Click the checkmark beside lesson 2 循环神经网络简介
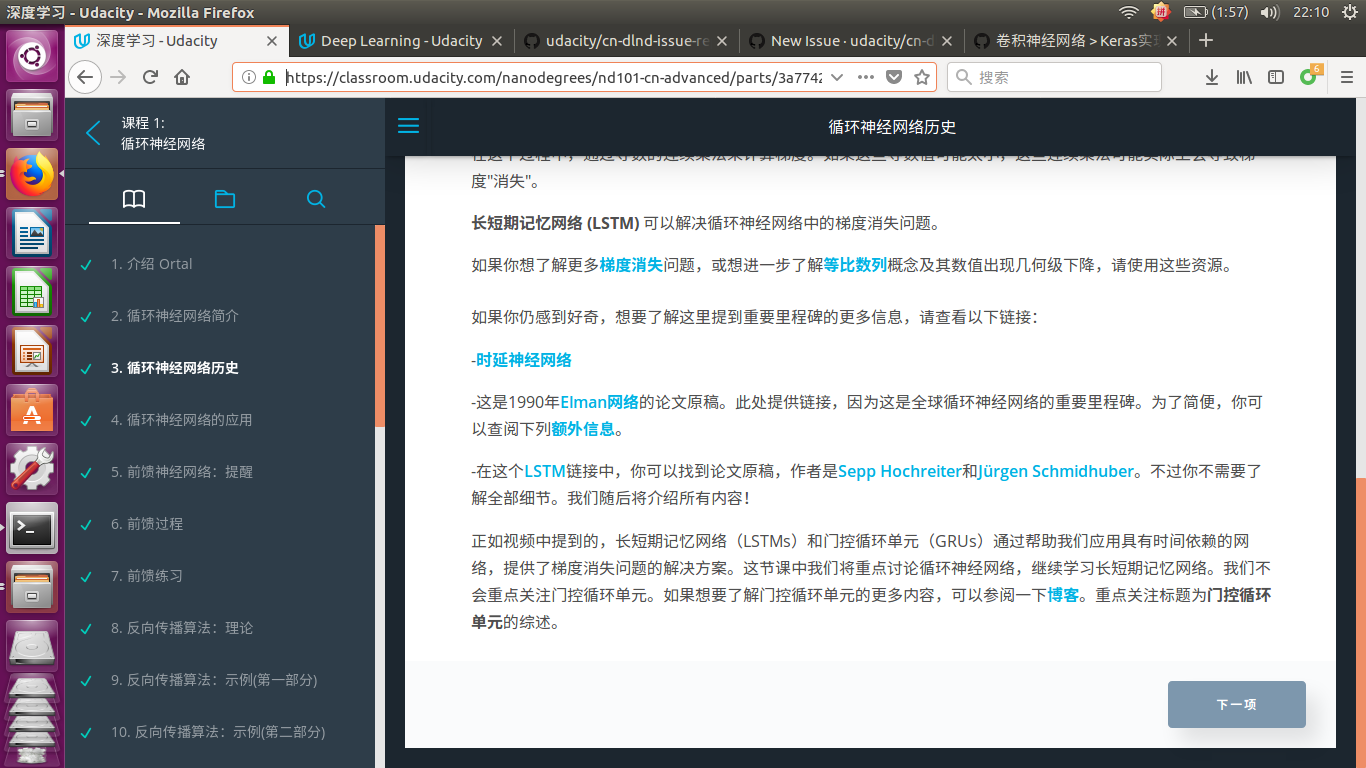Image resolution: width=1366 pixels, height=768 pixels. pyautogui.click(x=84, y=316)
